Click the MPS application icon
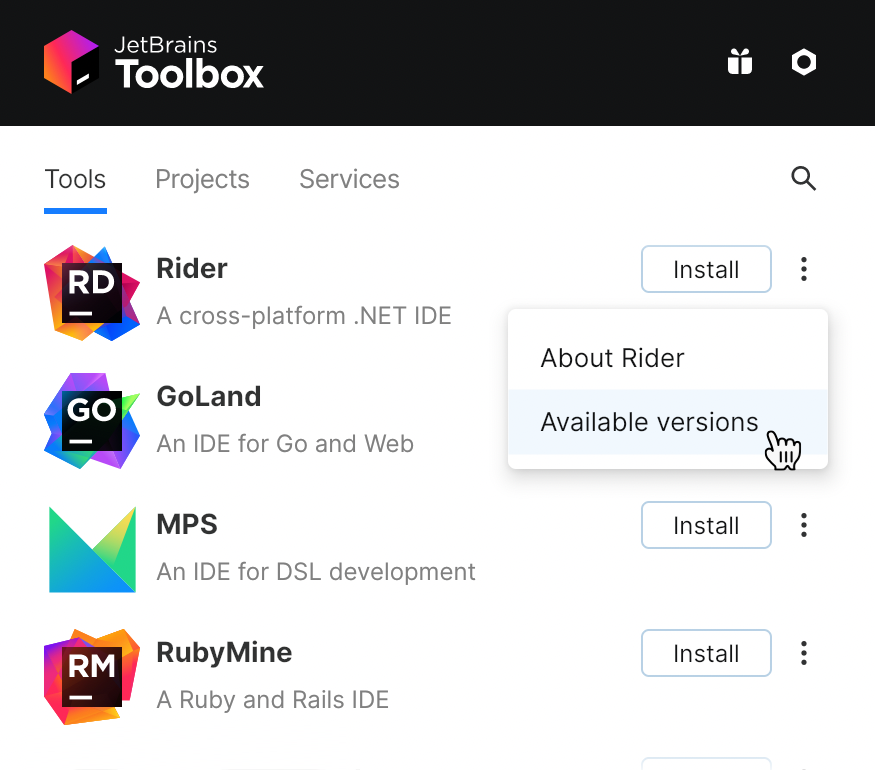Viewport: 875px width, 770px height. point(91,548)
